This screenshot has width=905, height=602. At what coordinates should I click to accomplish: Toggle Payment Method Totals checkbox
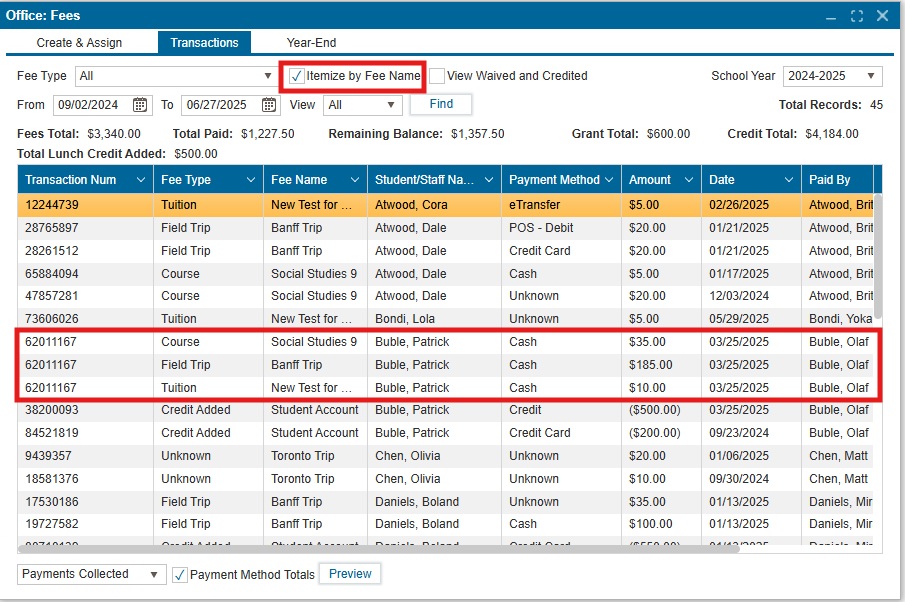180,575
